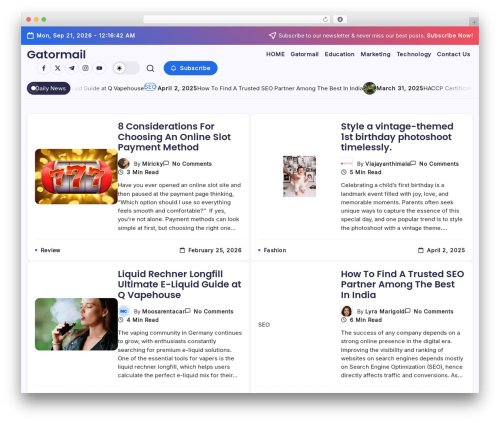Open the Marketing menu item

(375, 54)
